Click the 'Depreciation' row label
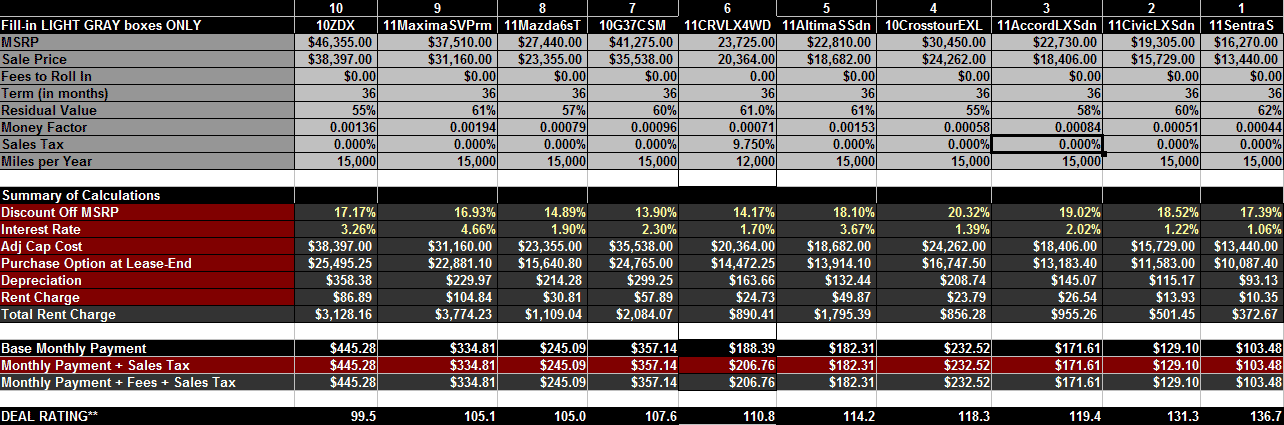The width and height of the screenshot is (1284, 425). click(x=40, y=280)
